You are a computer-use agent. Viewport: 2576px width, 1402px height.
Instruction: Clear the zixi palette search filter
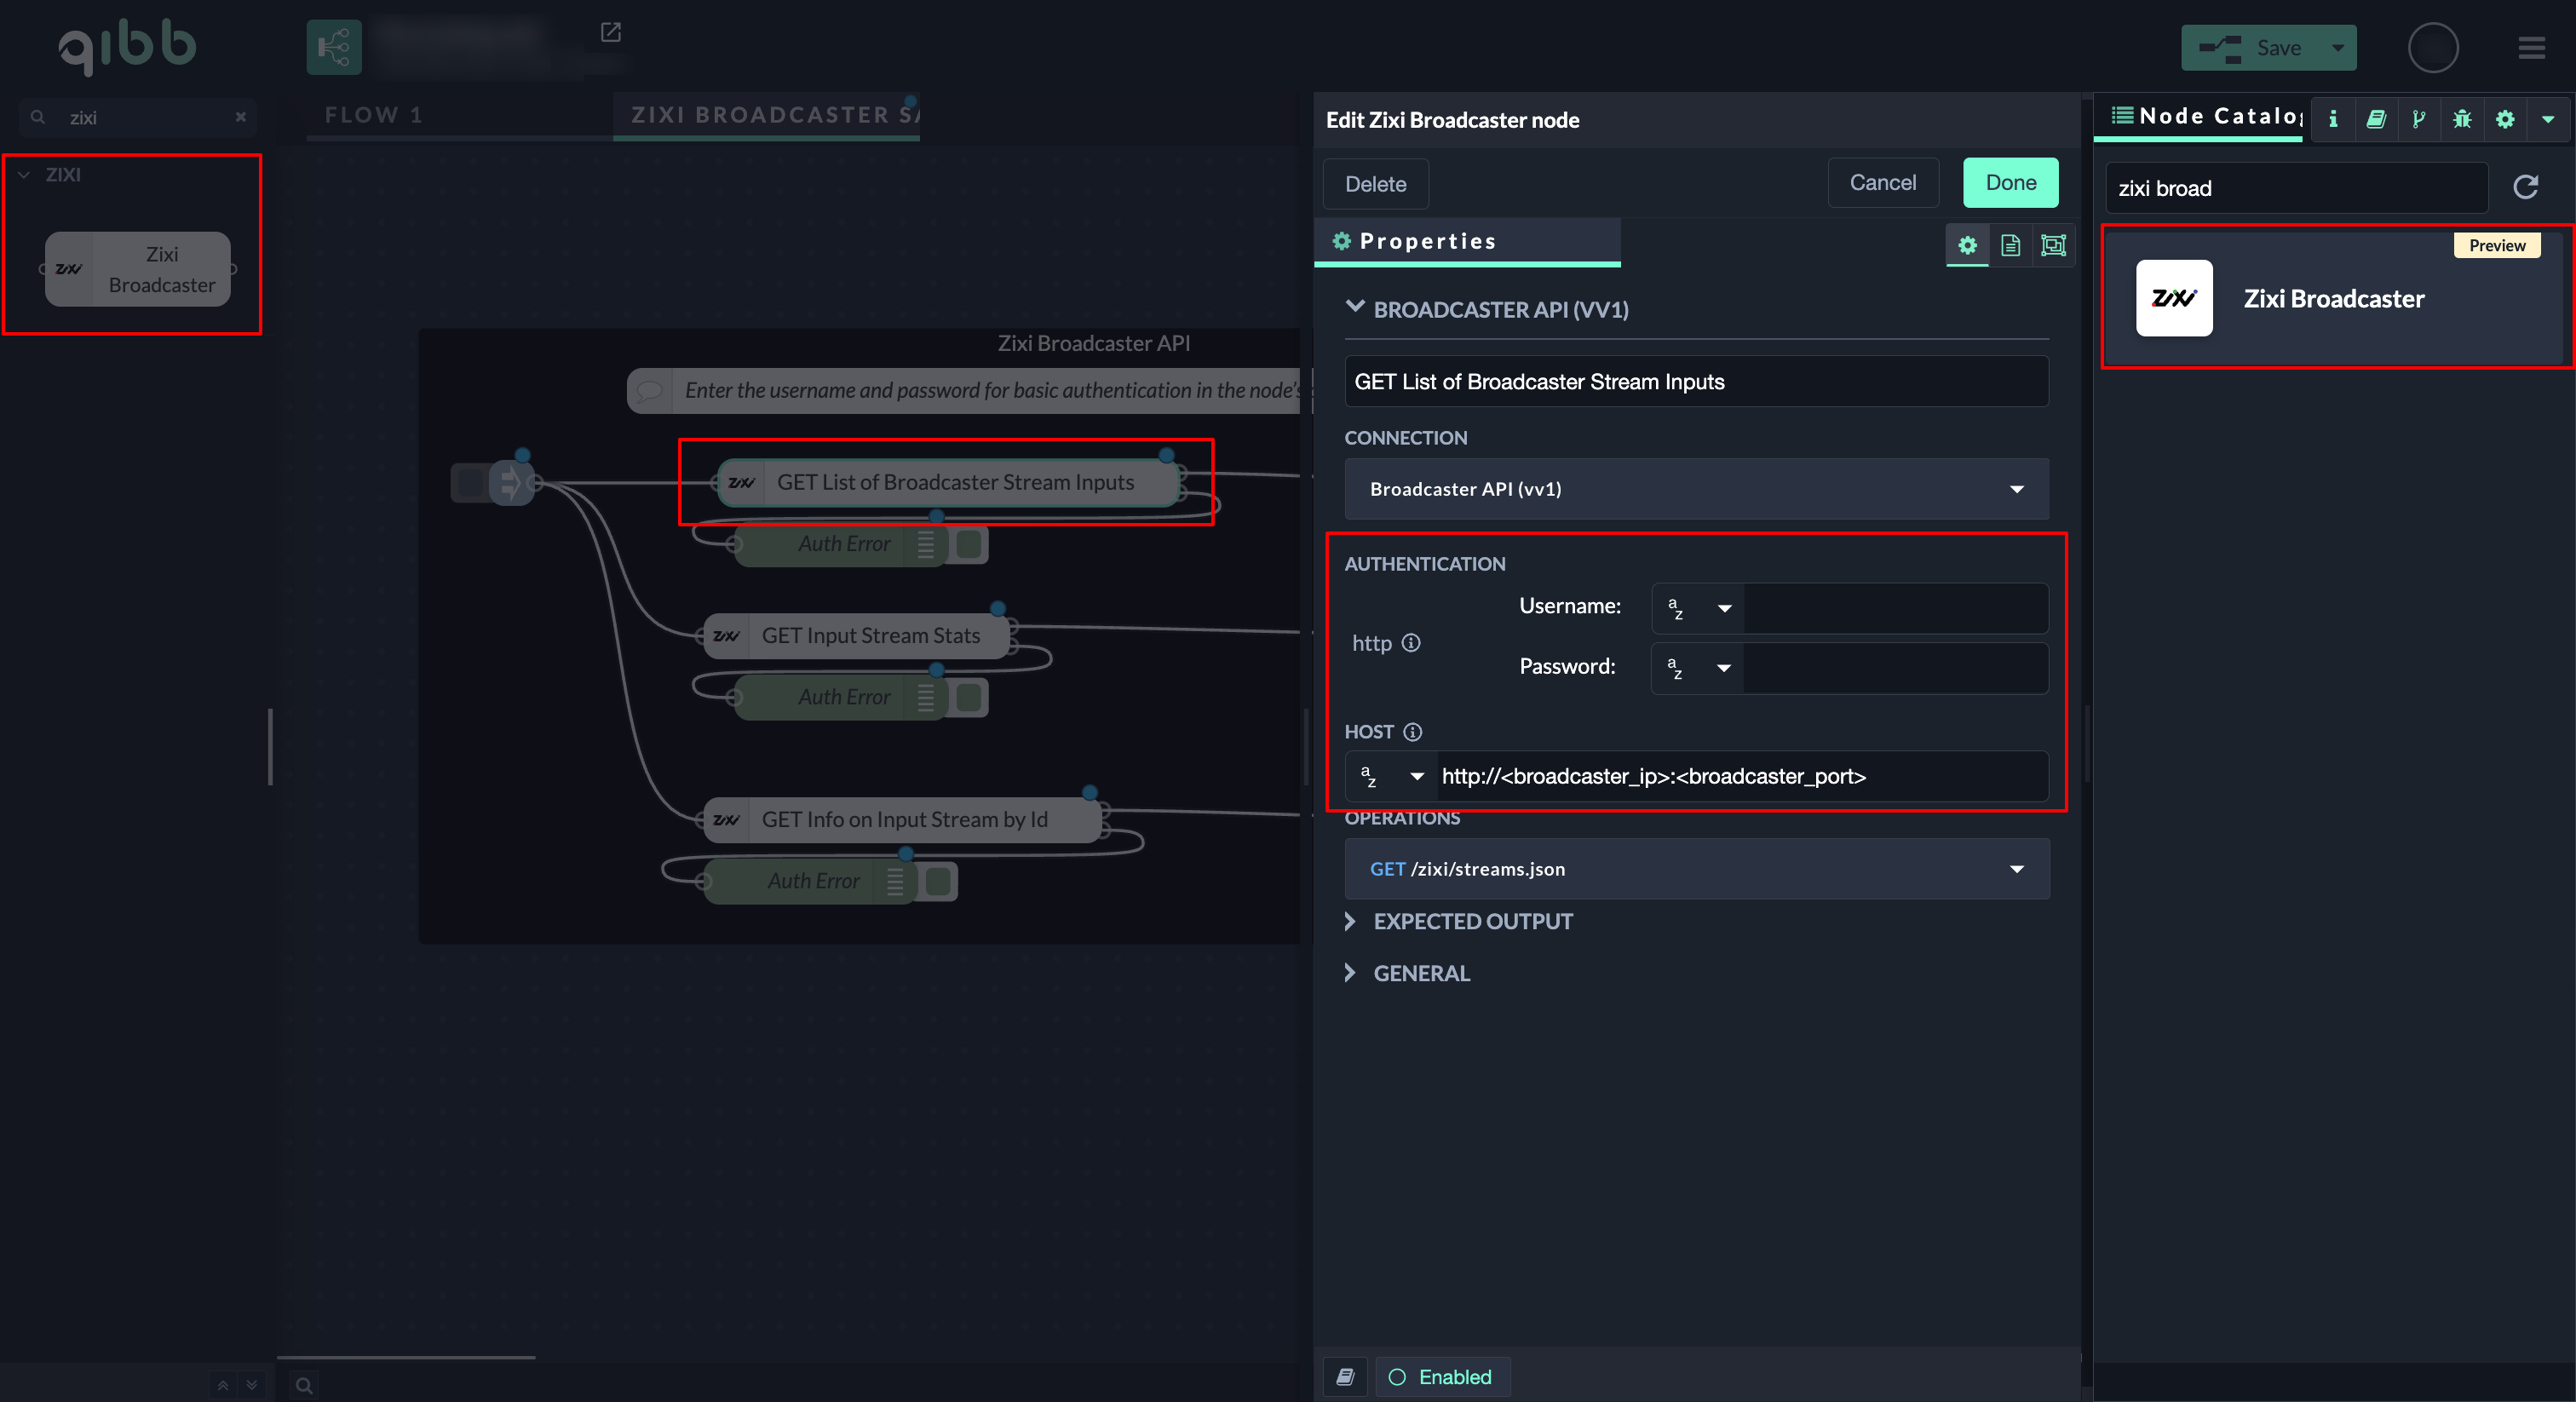point(240,117)
